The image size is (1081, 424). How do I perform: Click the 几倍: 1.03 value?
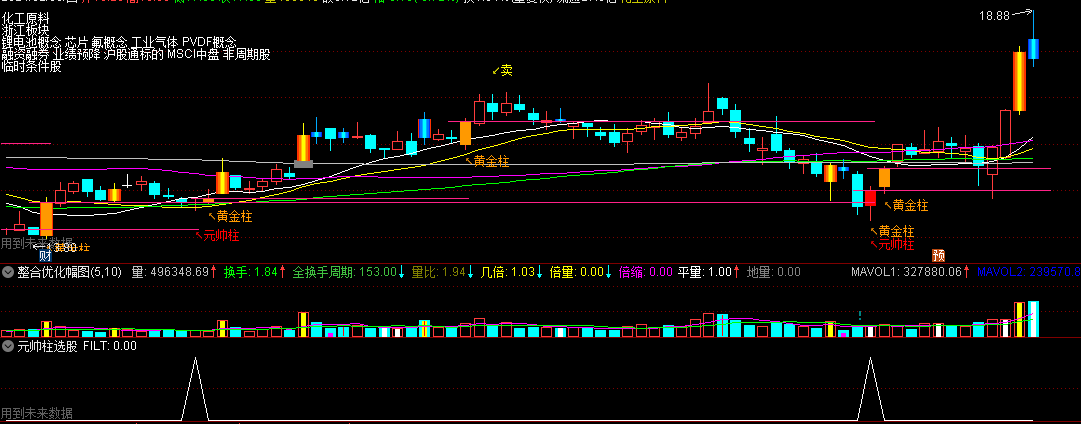click(x=512, y=272)
